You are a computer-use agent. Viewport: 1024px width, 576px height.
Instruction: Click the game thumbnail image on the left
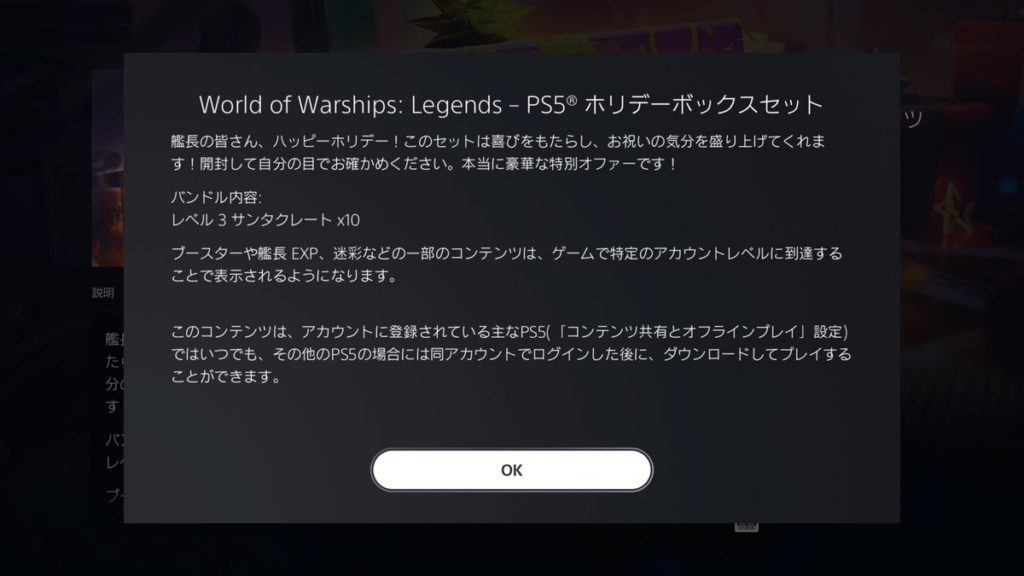(108, 168)
